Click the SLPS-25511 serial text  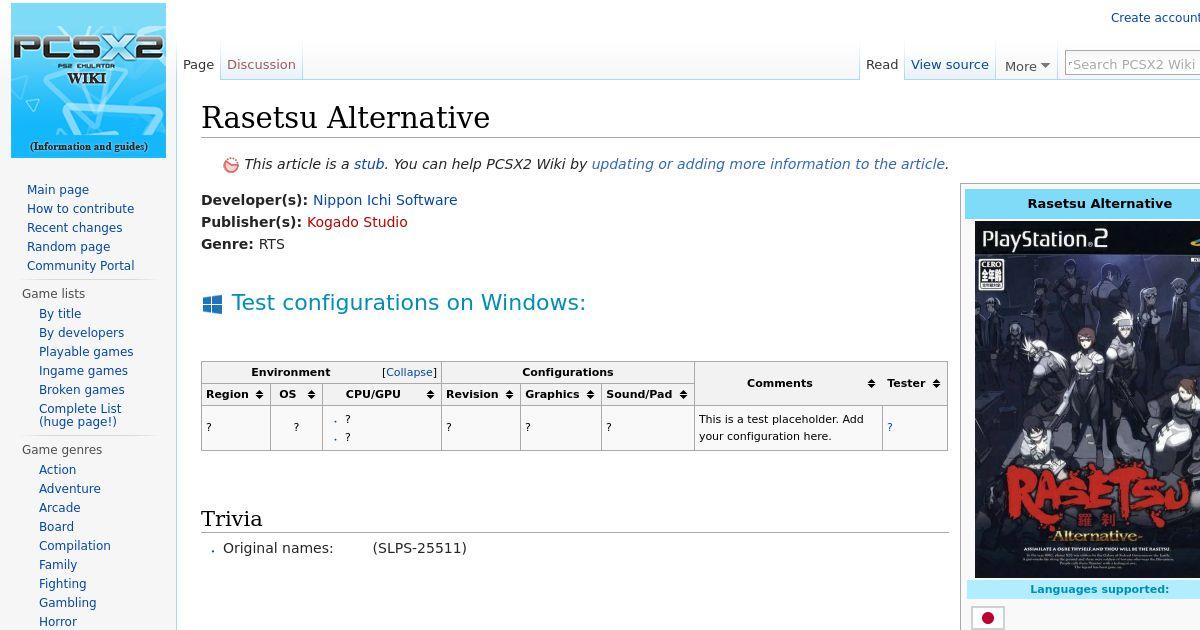coord(420,548)
